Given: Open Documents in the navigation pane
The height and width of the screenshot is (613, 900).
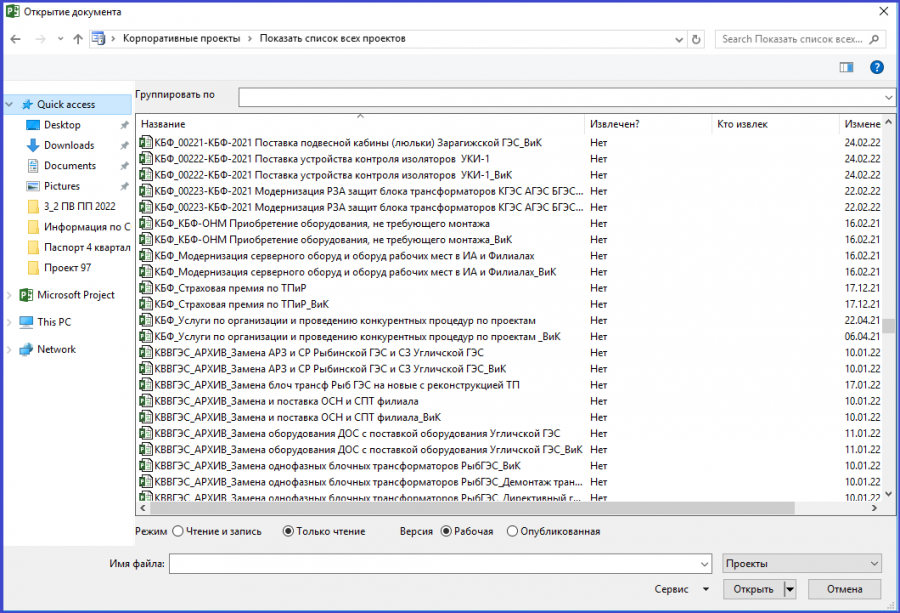Looking at the screenshot, I should (69, 166).
